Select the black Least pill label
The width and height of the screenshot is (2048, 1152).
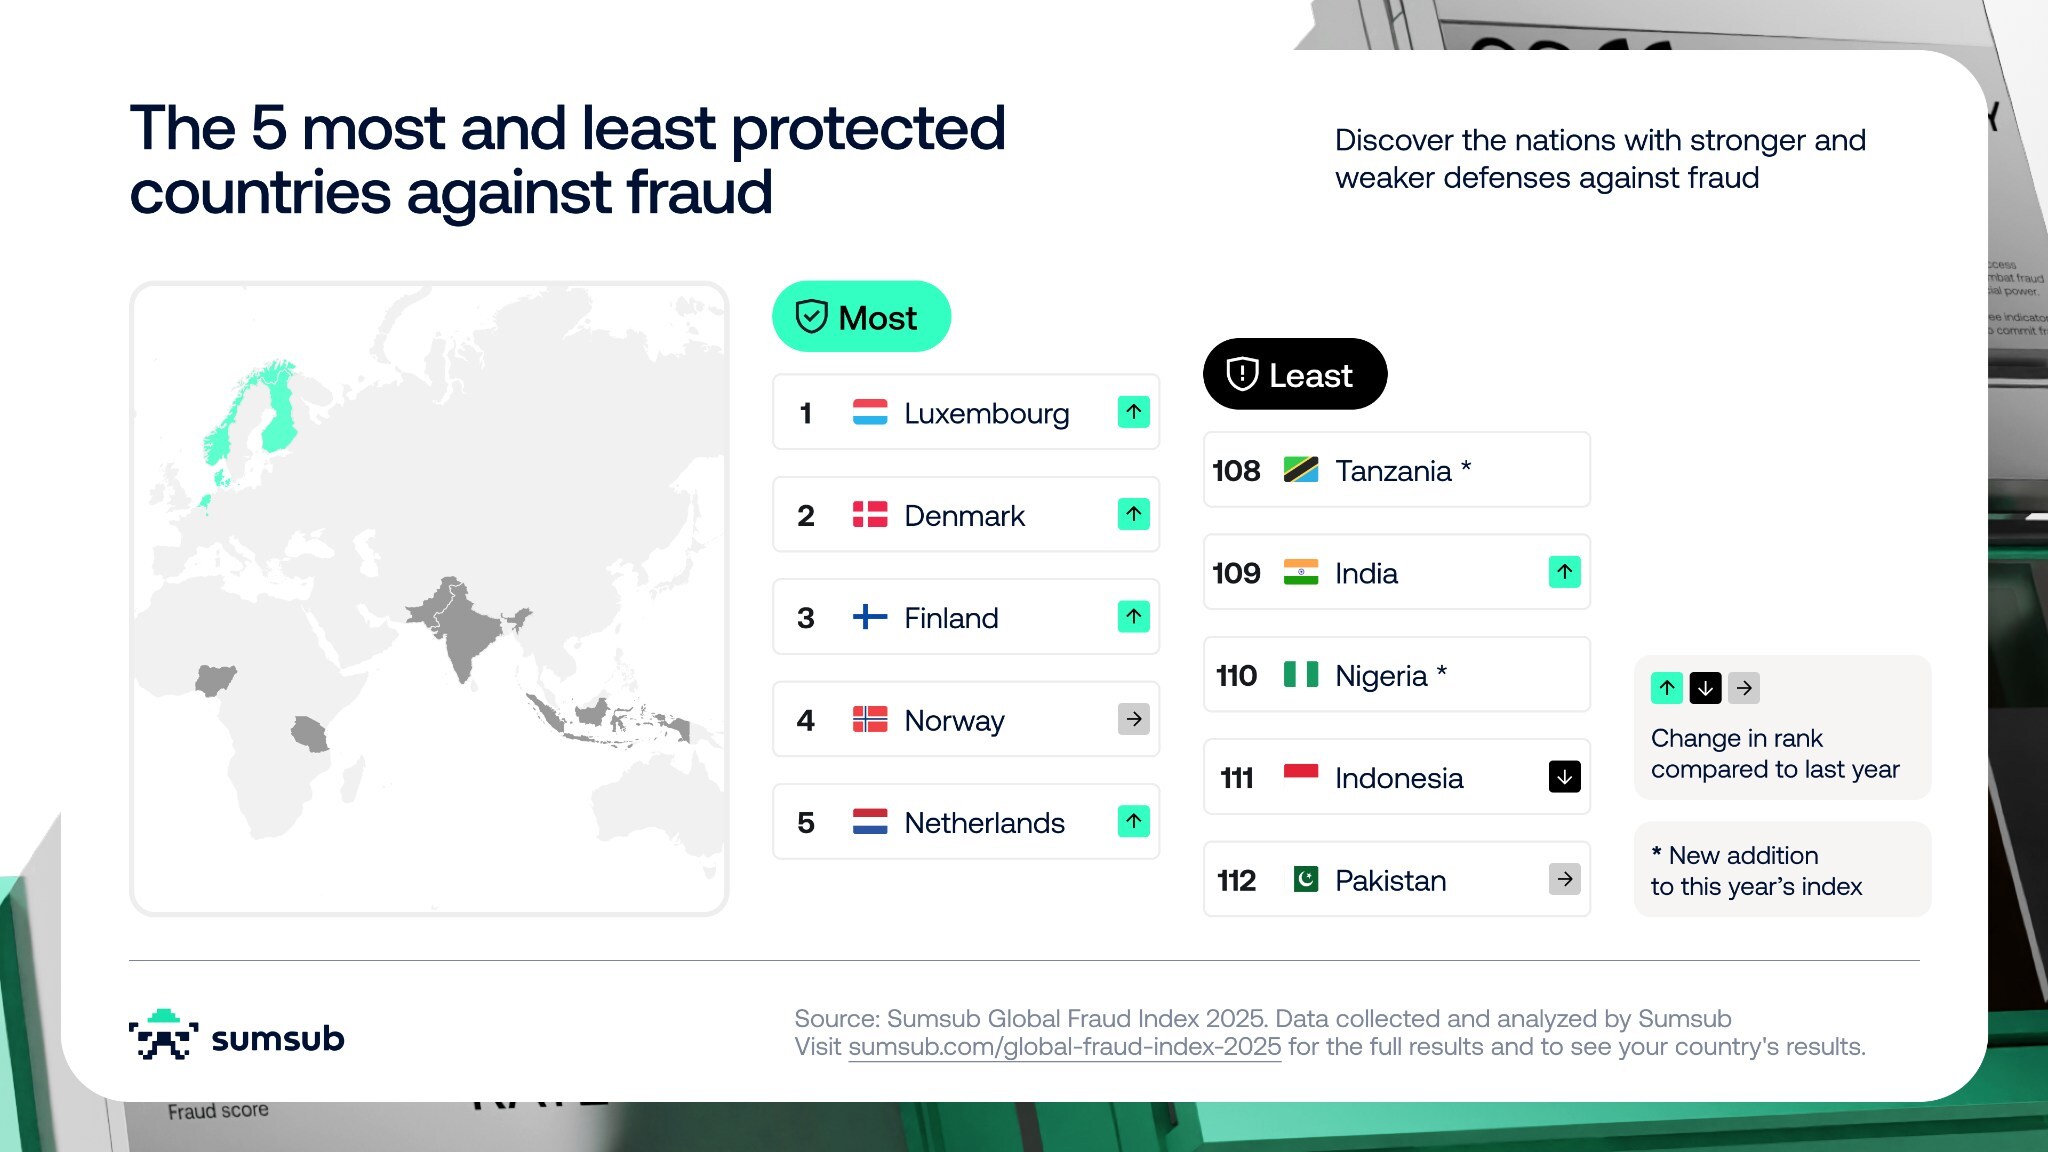(1294, 375)
